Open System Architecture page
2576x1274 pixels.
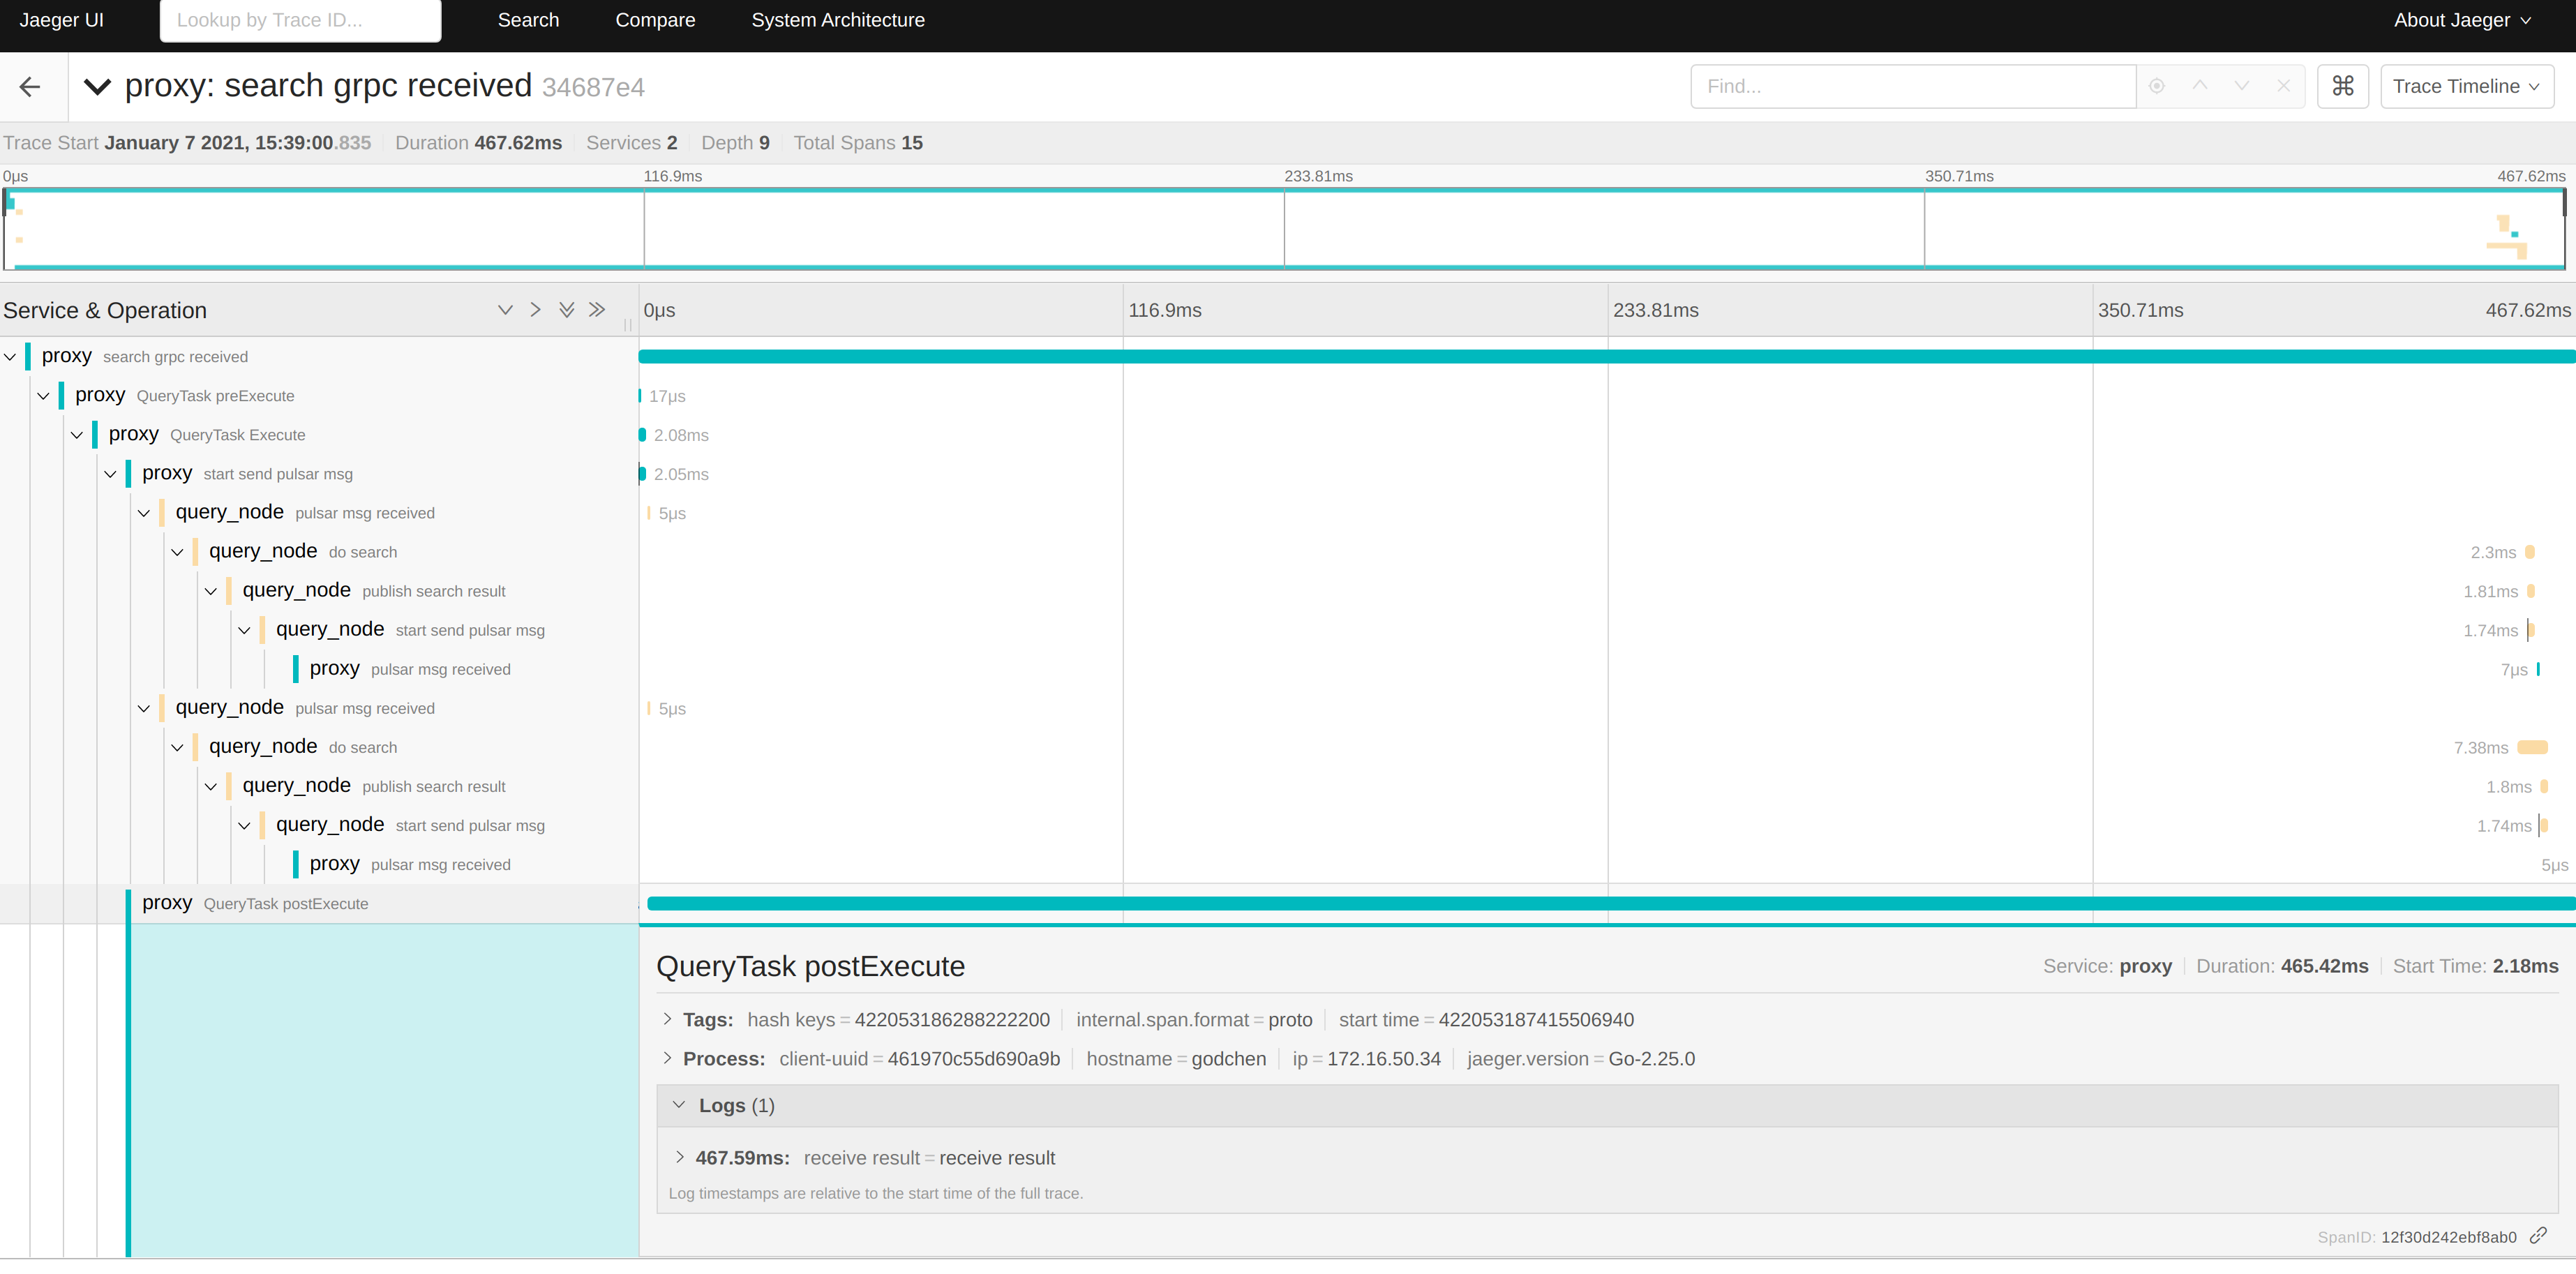click(838, 20)
